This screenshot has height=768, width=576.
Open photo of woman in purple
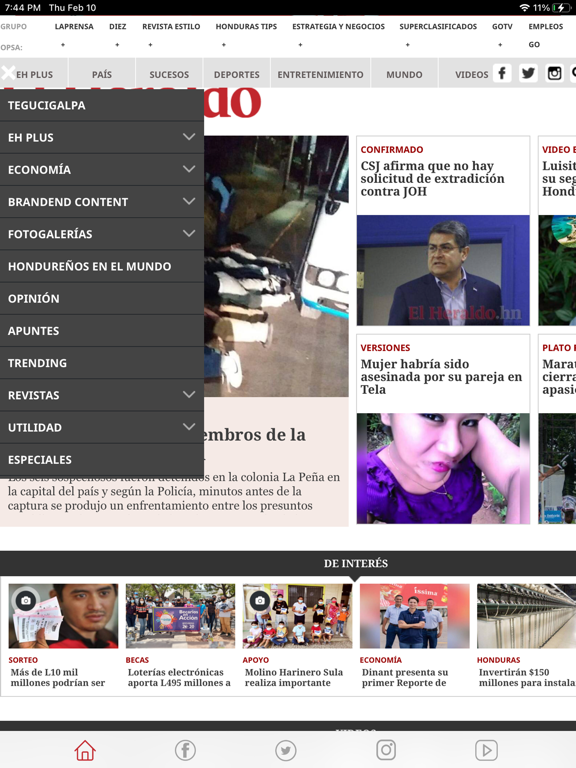443,468
